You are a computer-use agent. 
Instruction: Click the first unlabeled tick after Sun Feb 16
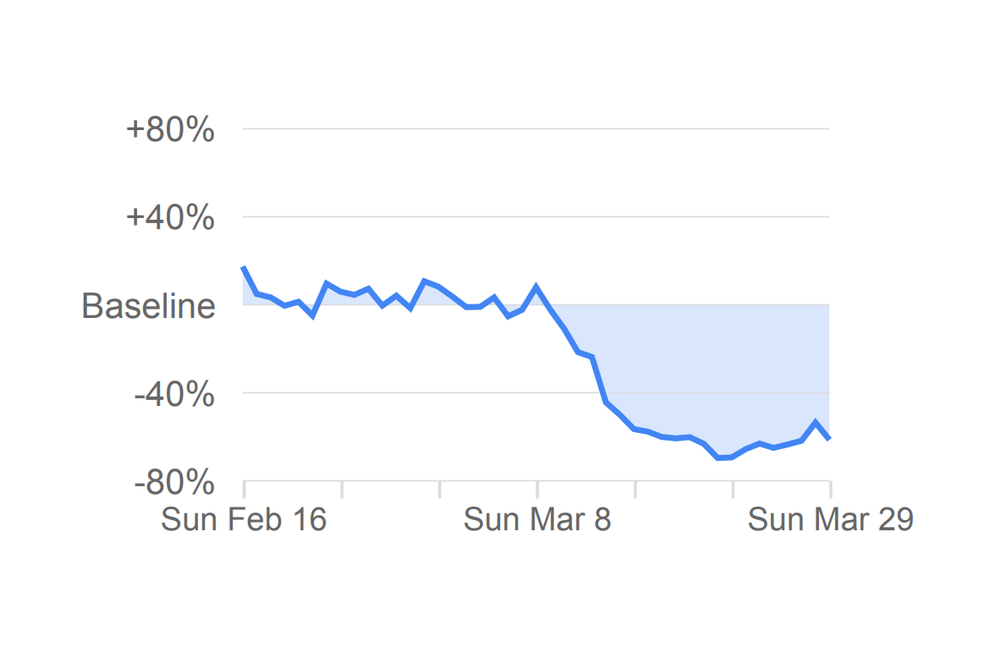click(342, 489)
